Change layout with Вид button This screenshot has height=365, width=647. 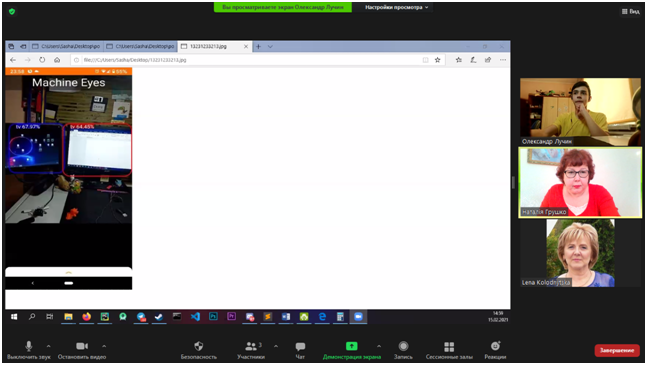tap(630, 12)
